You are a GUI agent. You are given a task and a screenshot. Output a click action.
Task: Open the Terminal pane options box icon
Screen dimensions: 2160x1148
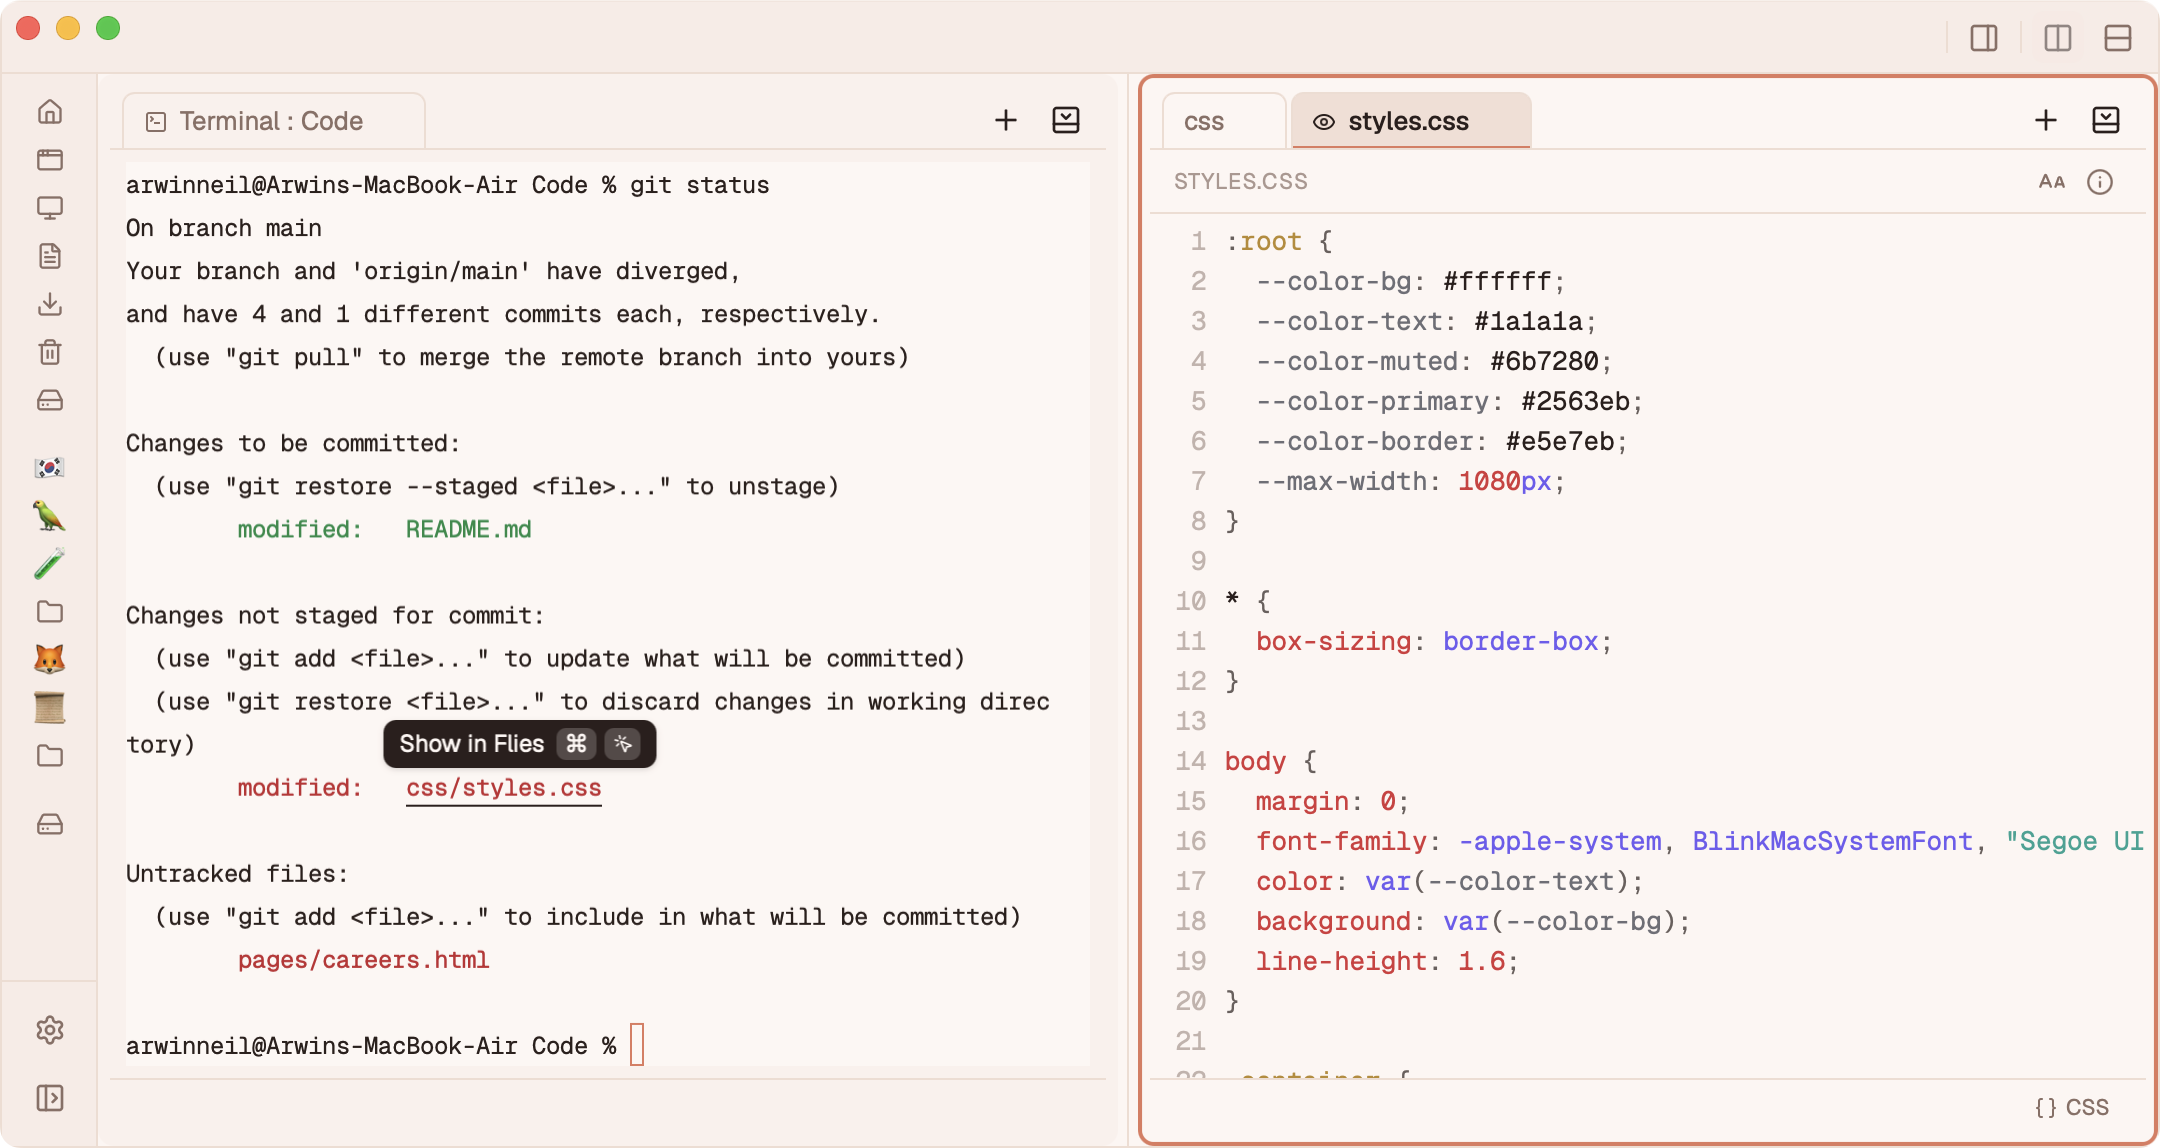click(1066, 120)
